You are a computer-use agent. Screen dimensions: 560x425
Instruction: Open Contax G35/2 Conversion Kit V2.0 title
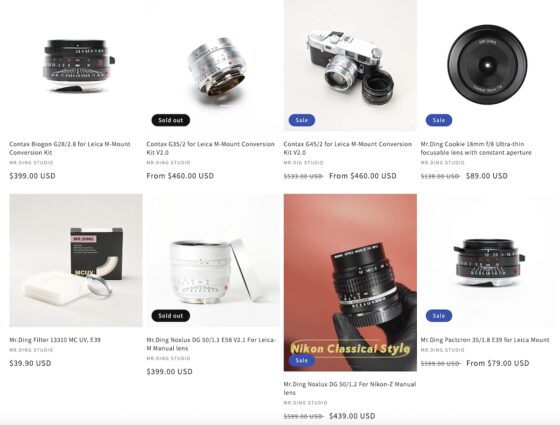(x=210, y=148)
